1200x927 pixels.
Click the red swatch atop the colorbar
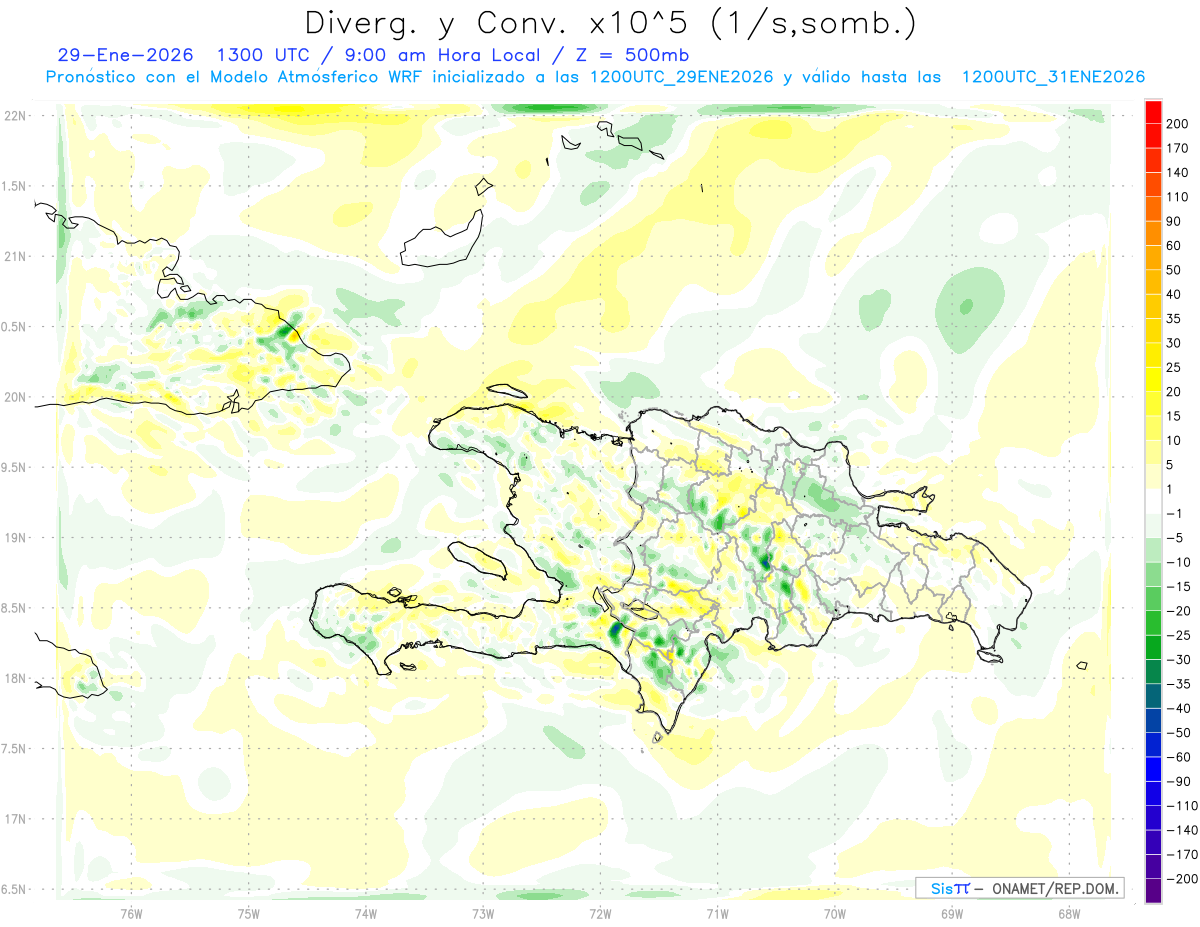1153,111
